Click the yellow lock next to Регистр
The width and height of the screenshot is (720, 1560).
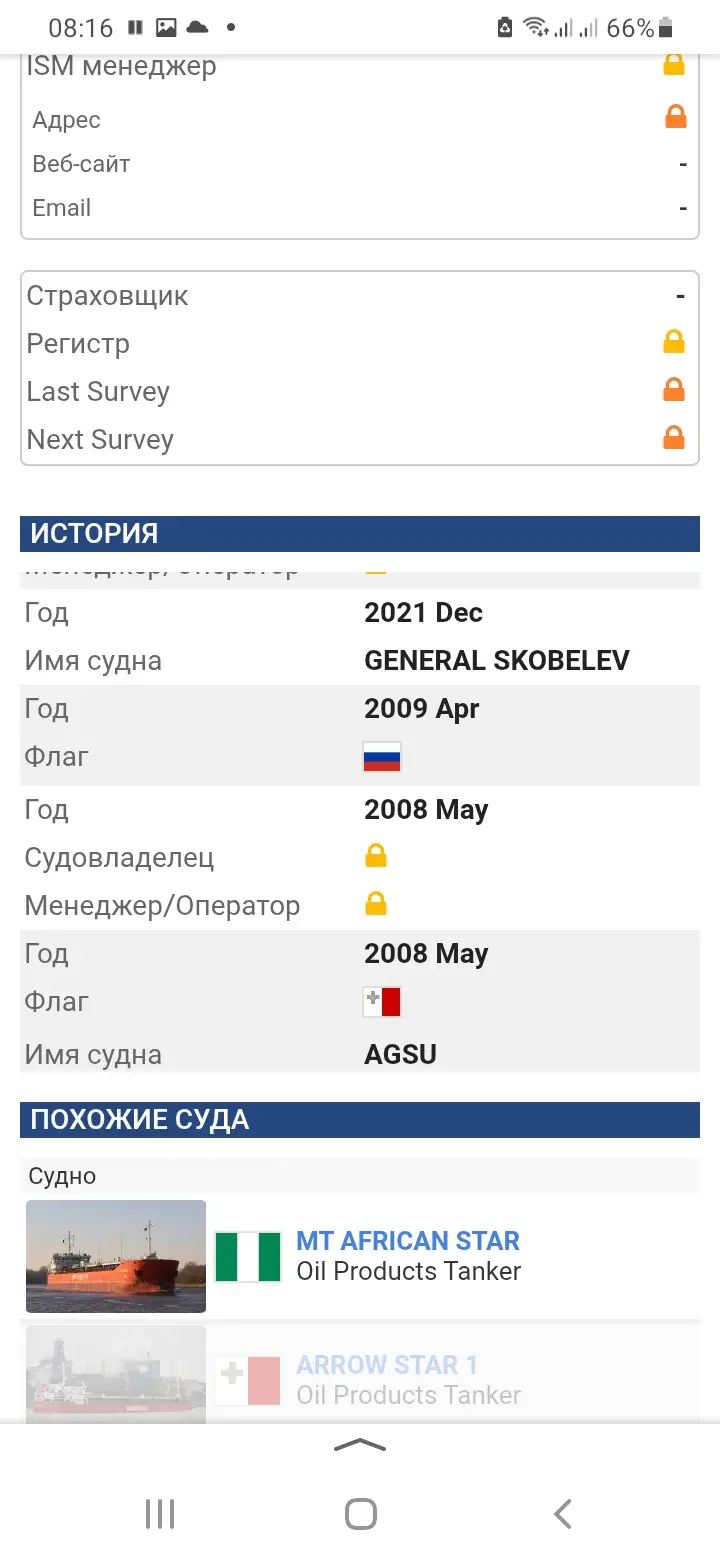pos(674,342)
